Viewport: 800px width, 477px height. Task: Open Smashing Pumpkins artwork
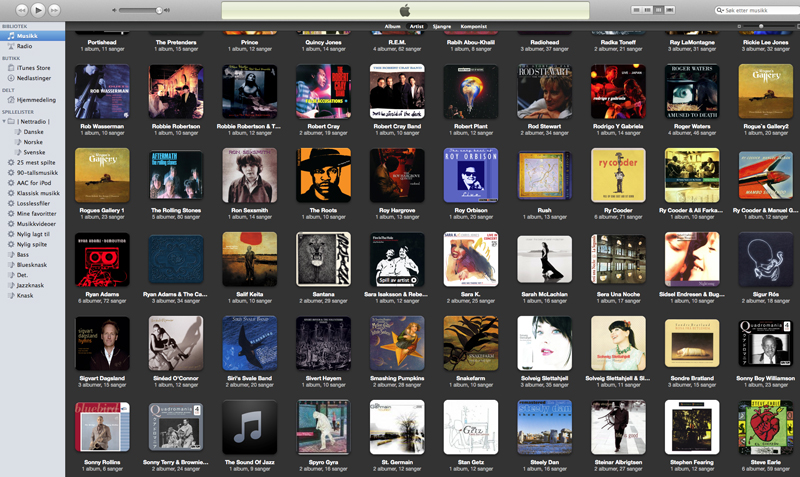tap(397, 343)
